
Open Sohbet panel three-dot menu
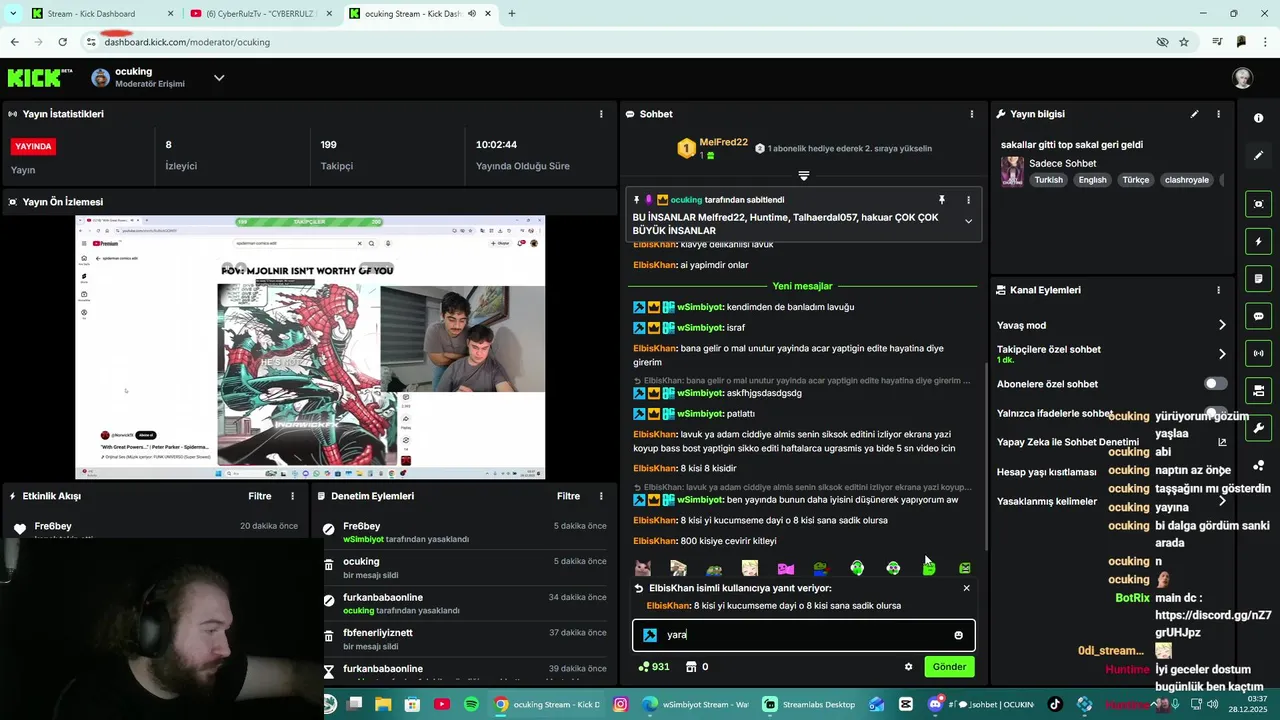coord(971,114)
